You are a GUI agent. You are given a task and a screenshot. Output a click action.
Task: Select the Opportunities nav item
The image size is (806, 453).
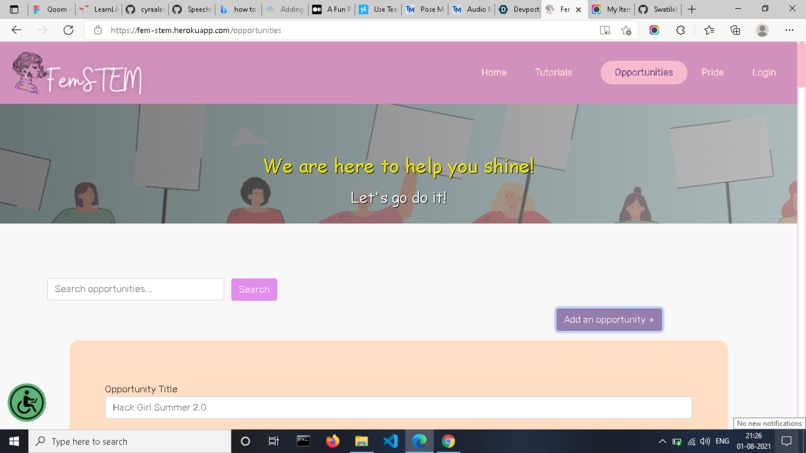click(x=644, y=73)
